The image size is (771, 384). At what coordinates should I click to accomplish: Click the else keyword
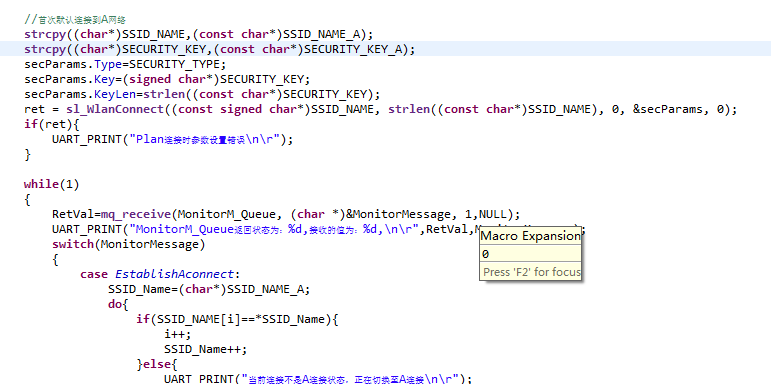(157, 364)
